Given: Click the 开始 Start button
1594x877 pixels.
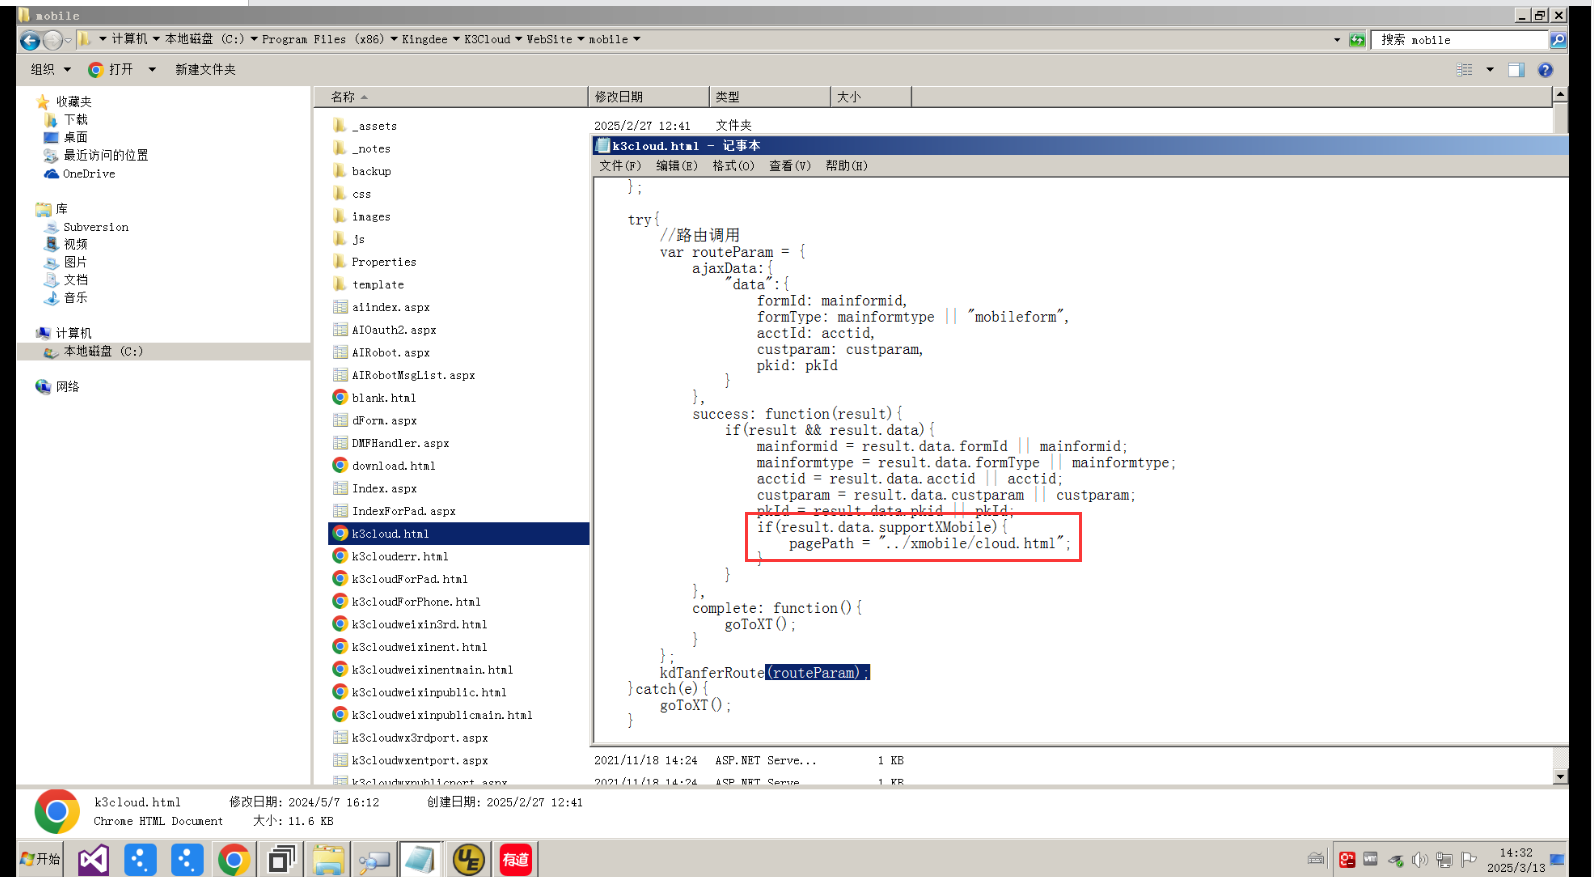Looking at the screenshot, I should (x=40, y=859).
